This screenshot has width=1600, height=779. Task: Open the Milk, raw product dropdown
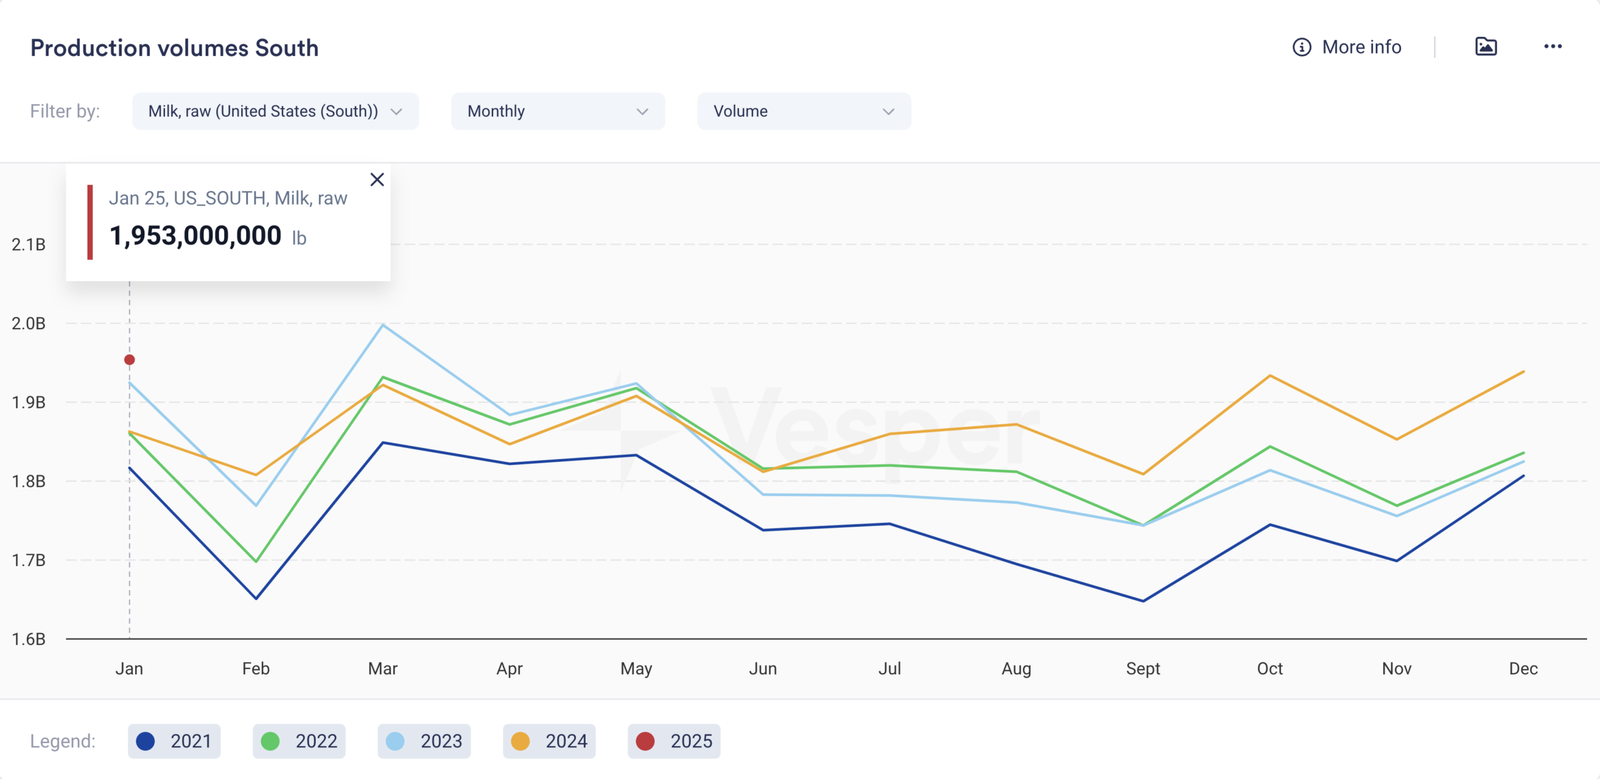tap(275, 111)
